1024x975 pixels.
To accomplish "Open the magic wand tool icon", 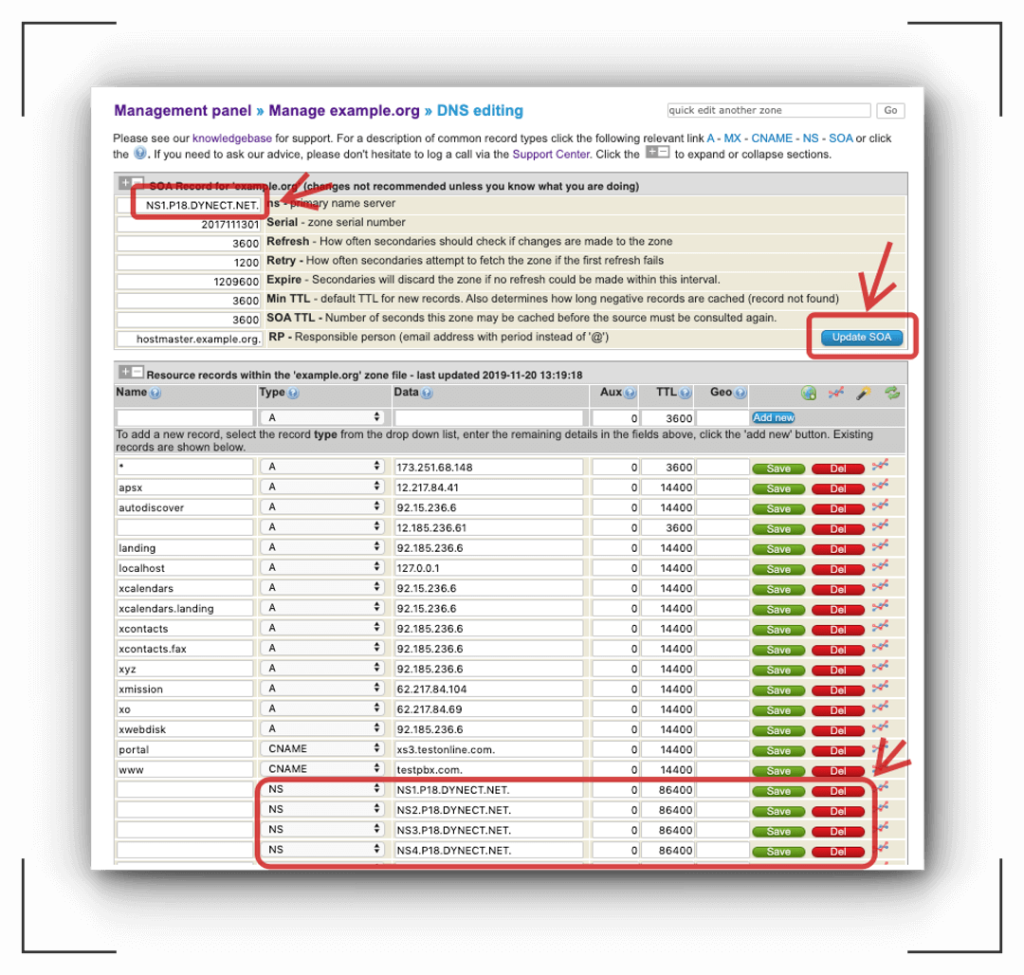I will (x=863, y=393).
